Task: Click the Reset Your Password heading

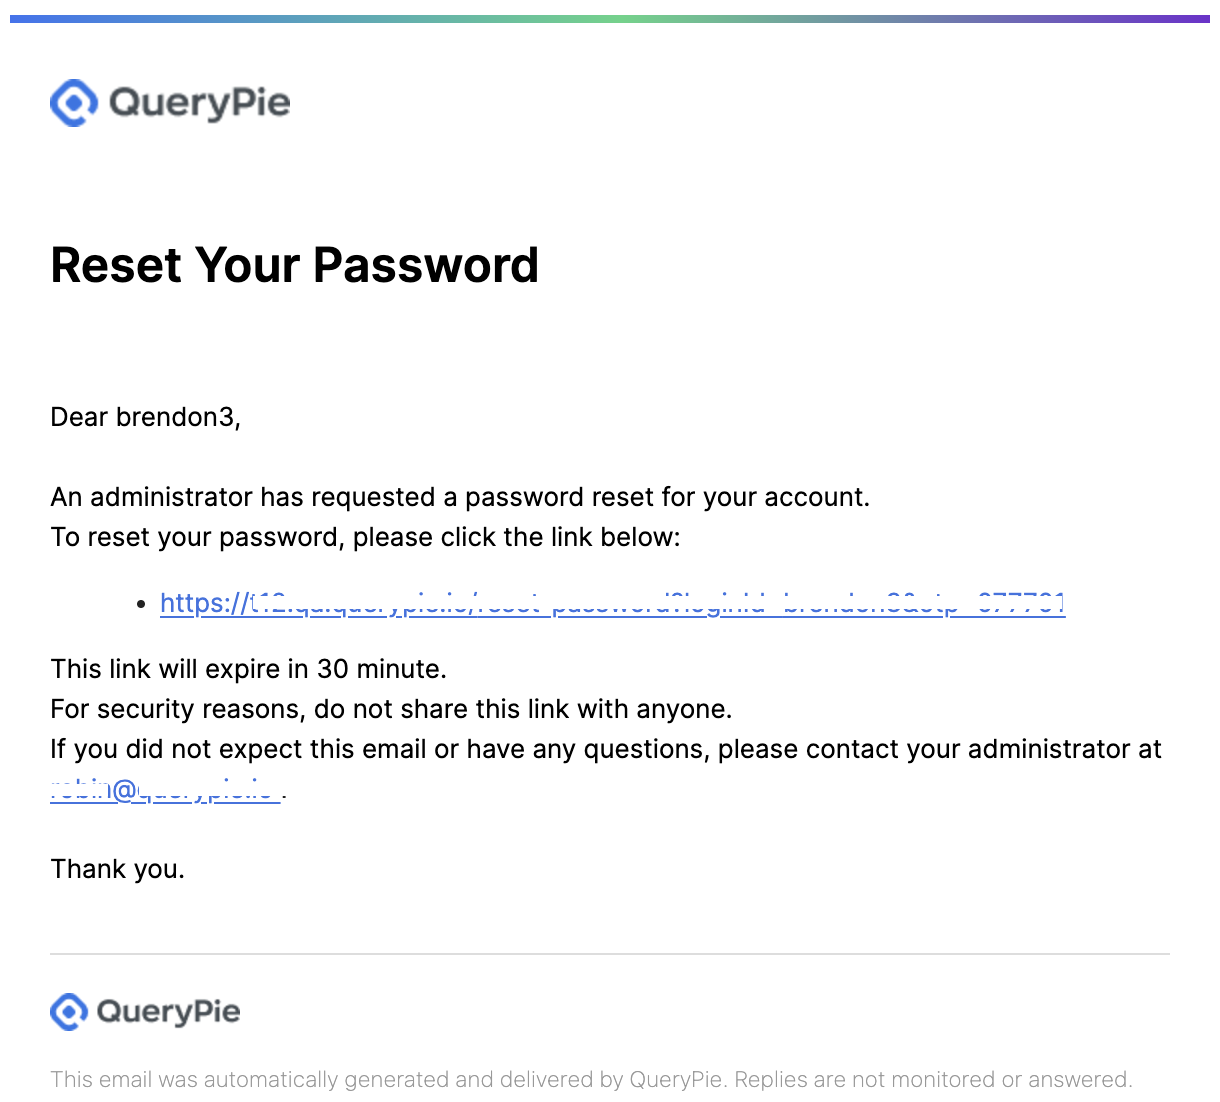Action: (294, 265)
